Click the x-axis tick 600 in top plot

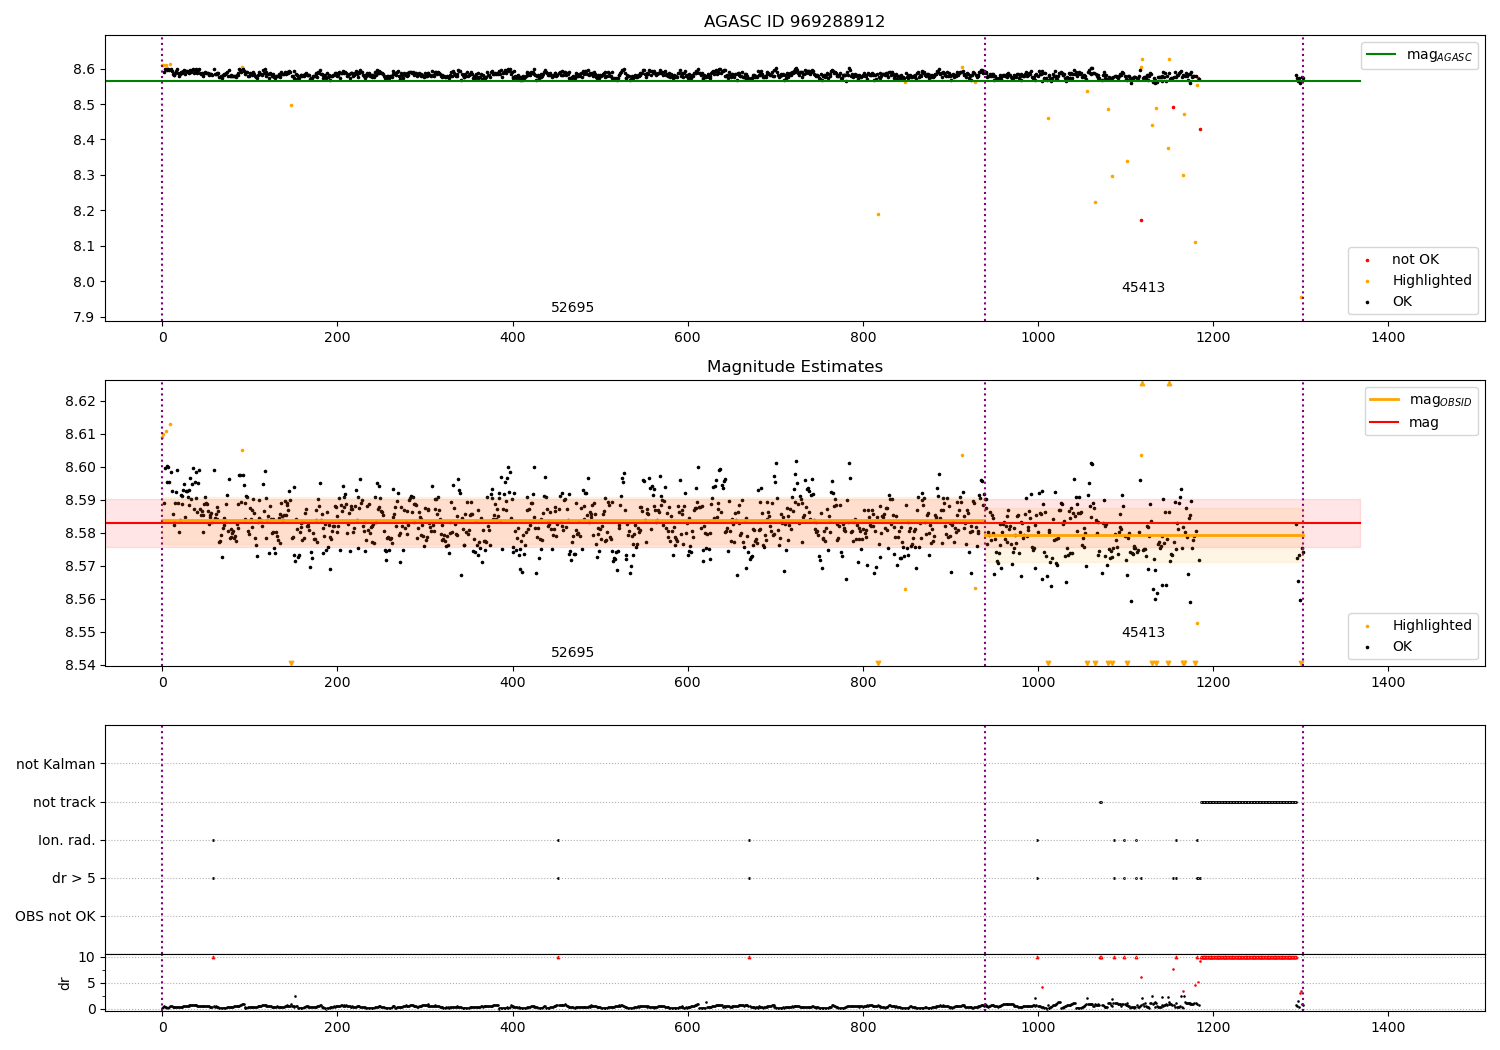pos(688,338)
